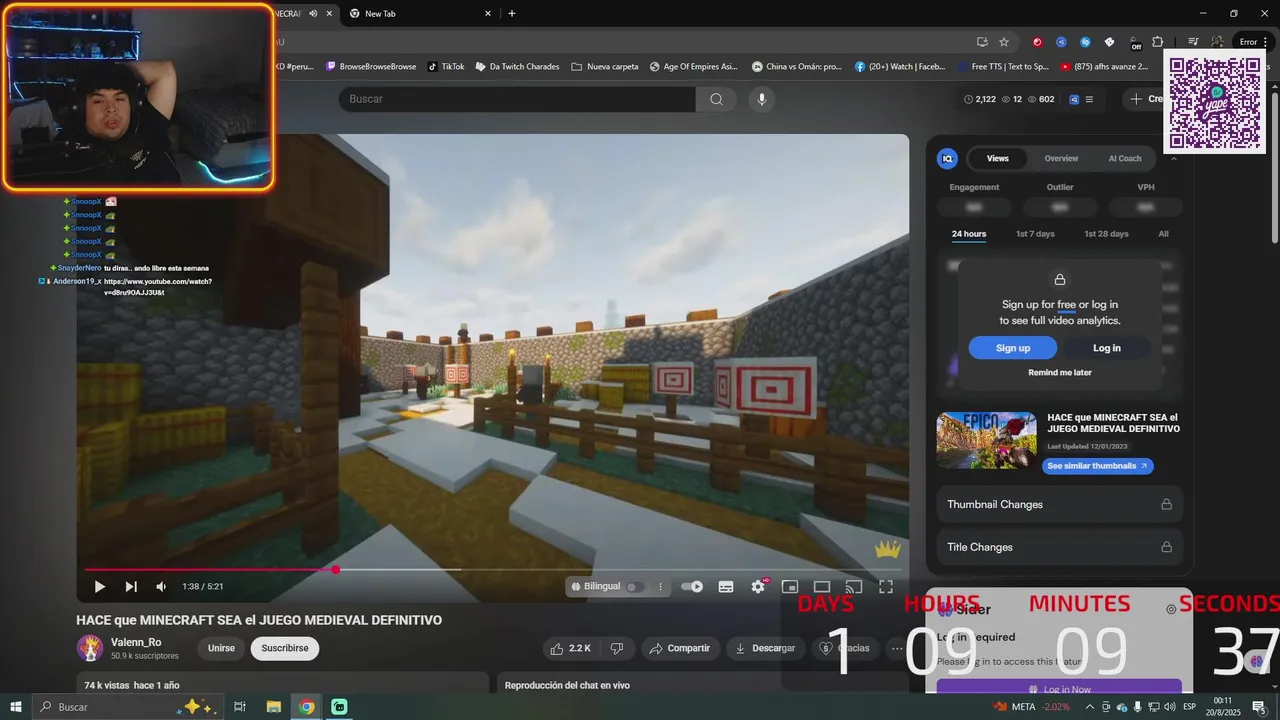
Task: Expand the locked Title Changes section
Action: click(1060, 547)
